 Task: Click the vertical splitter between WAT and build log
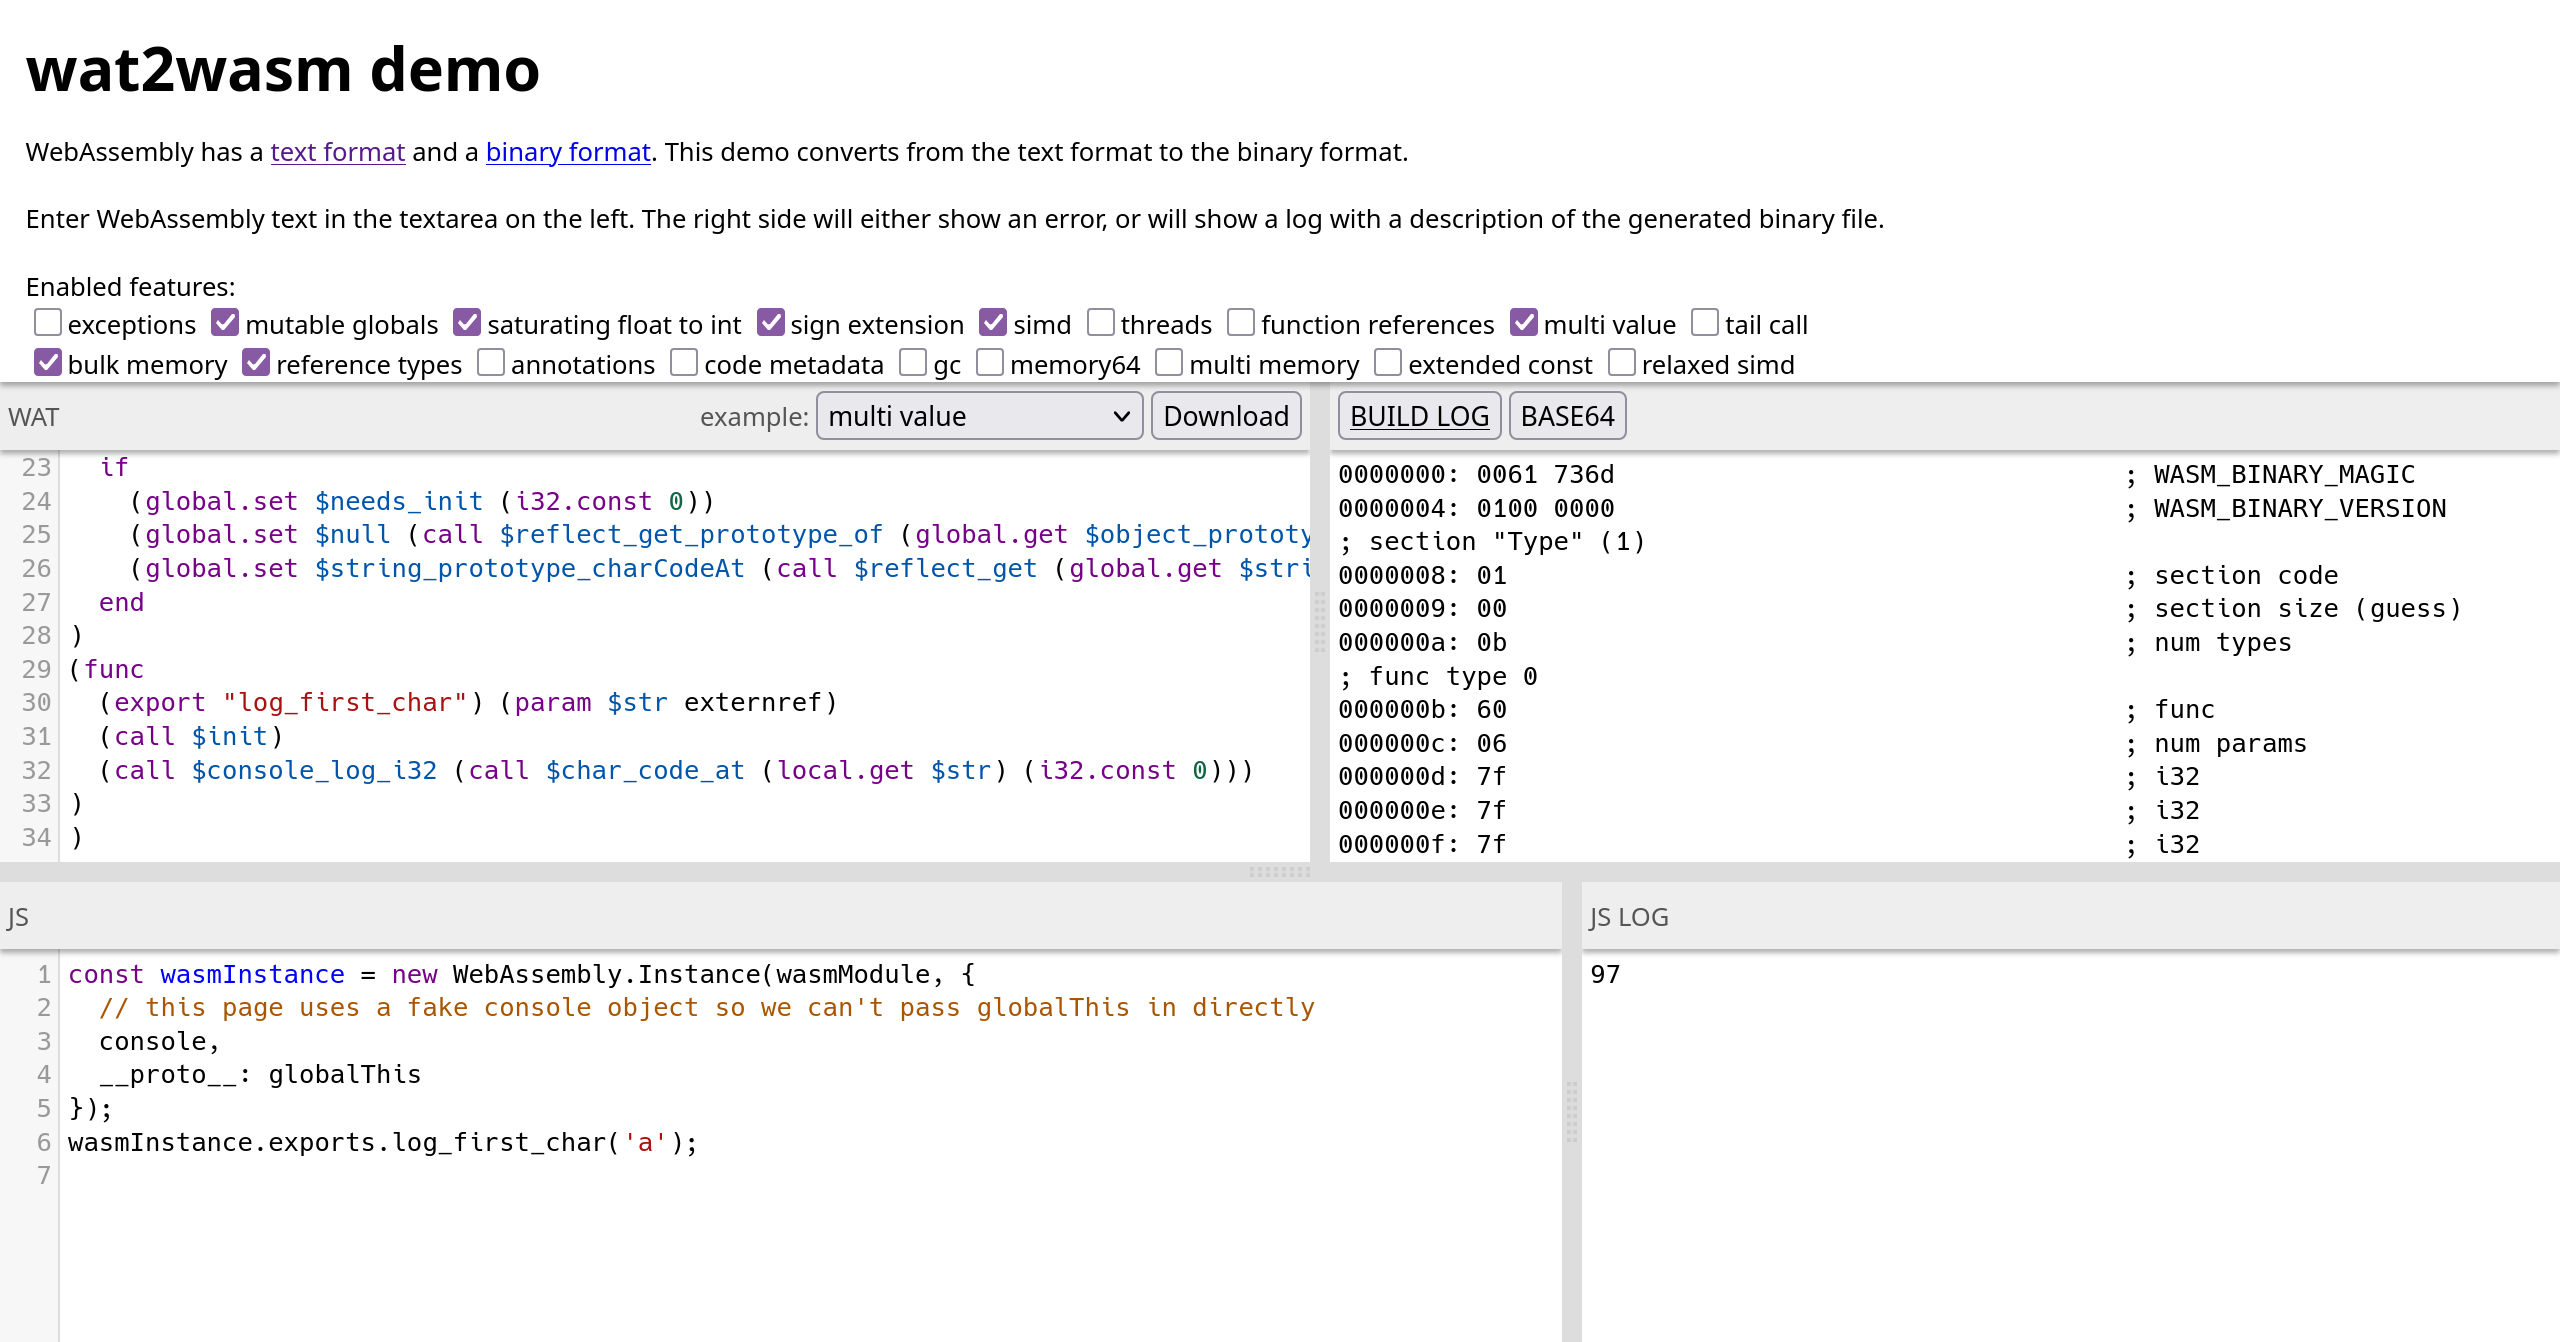pos(1320,622)
